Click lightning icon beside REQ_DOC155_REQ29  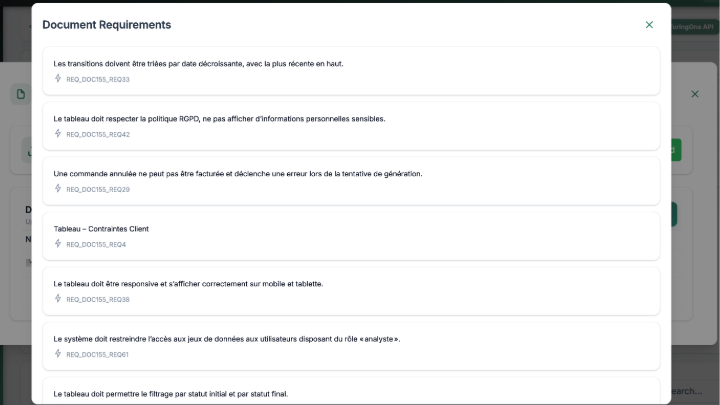point(58,188)
